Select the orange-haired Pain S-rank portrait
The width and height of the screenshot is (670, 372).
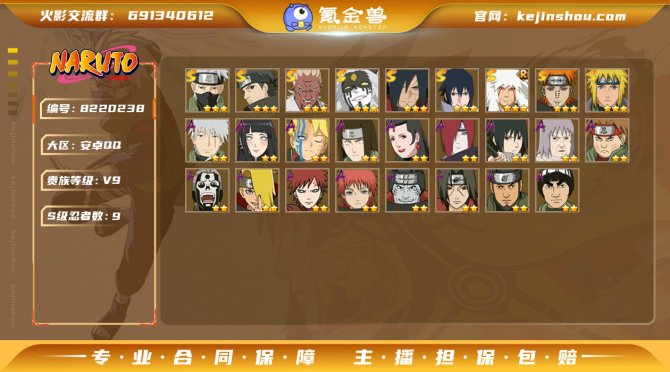point(557,91)
